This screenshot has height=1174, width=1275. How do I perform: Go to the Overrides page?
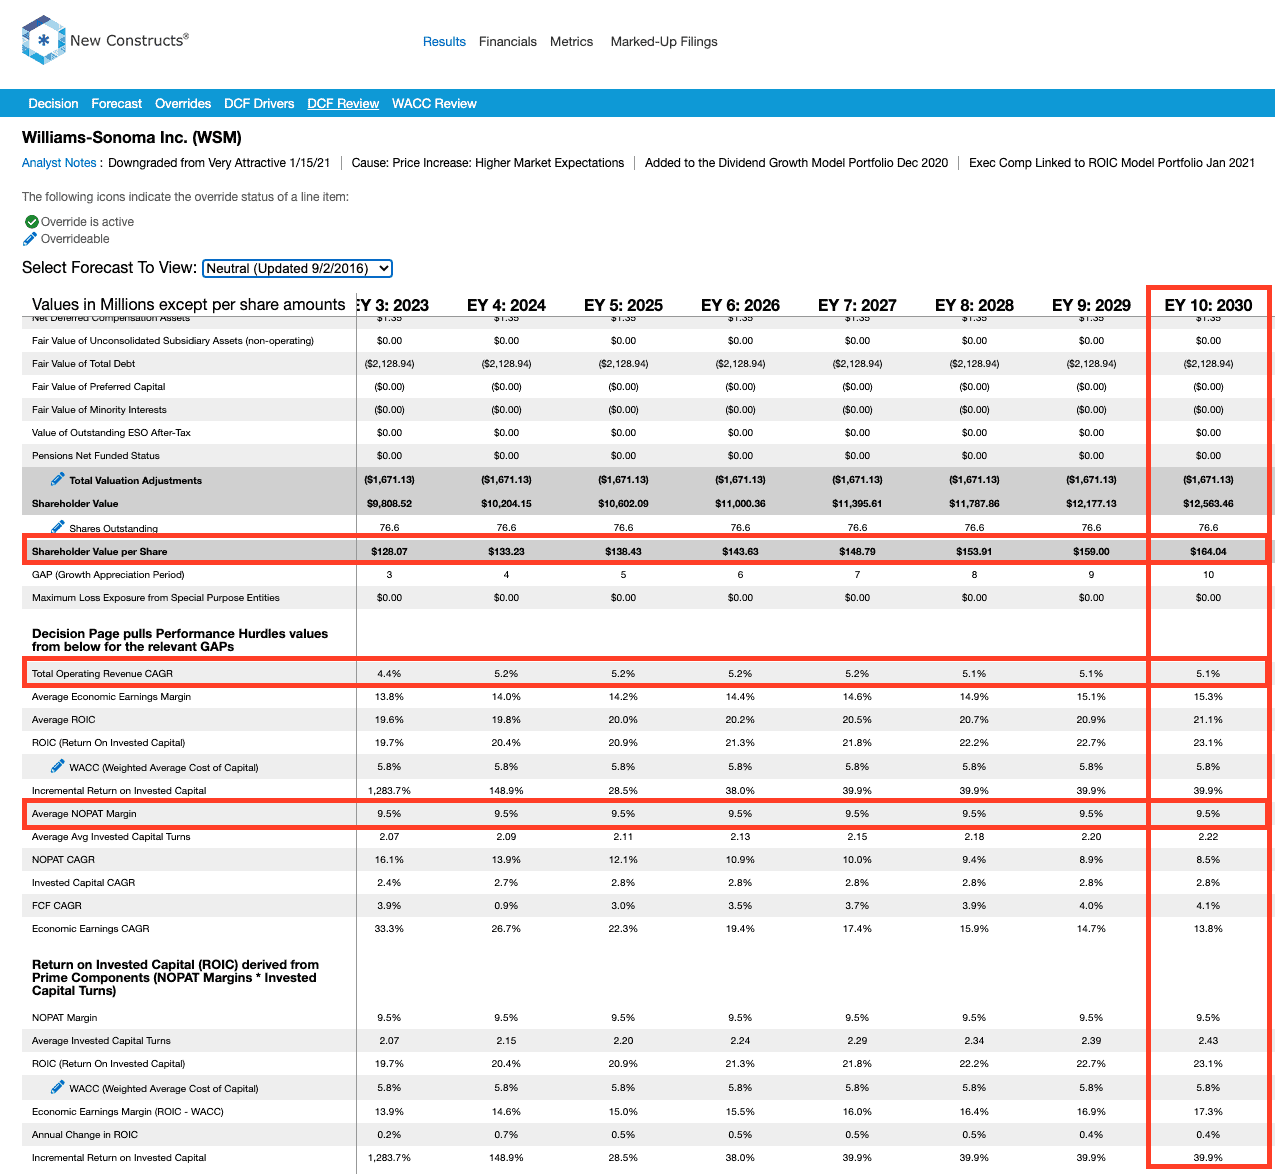point(183,104)
